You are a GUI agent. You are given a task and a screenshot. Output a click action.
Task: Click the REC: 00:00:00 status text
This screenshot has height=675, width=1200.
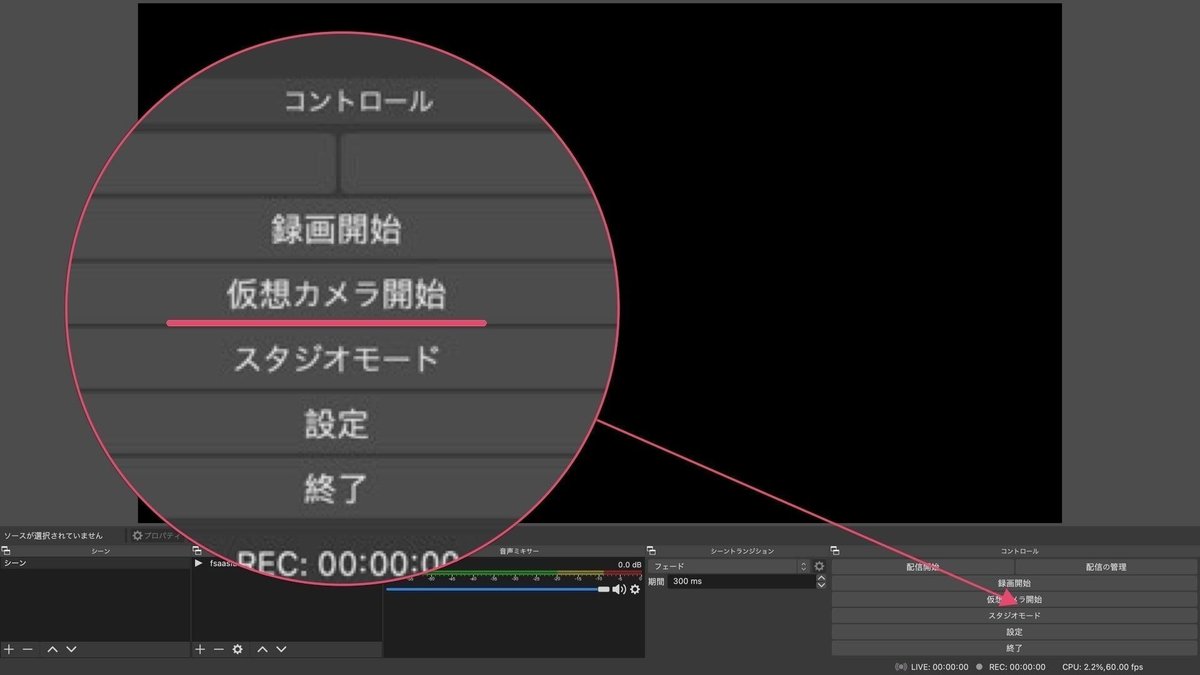[x=1019, y=667]
